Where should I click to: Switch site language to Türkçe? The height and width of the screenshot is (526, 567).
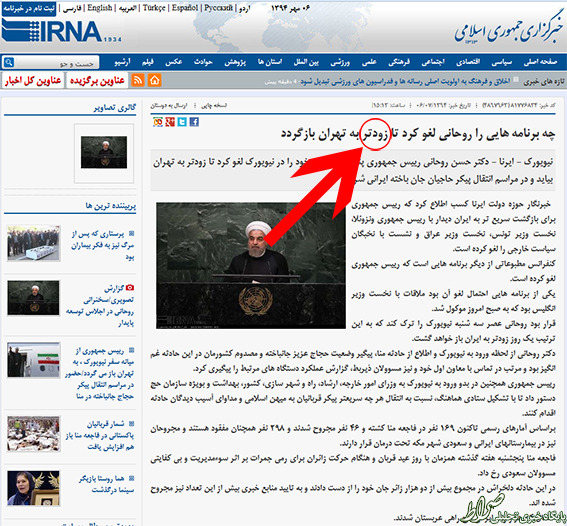click(154, 8)
